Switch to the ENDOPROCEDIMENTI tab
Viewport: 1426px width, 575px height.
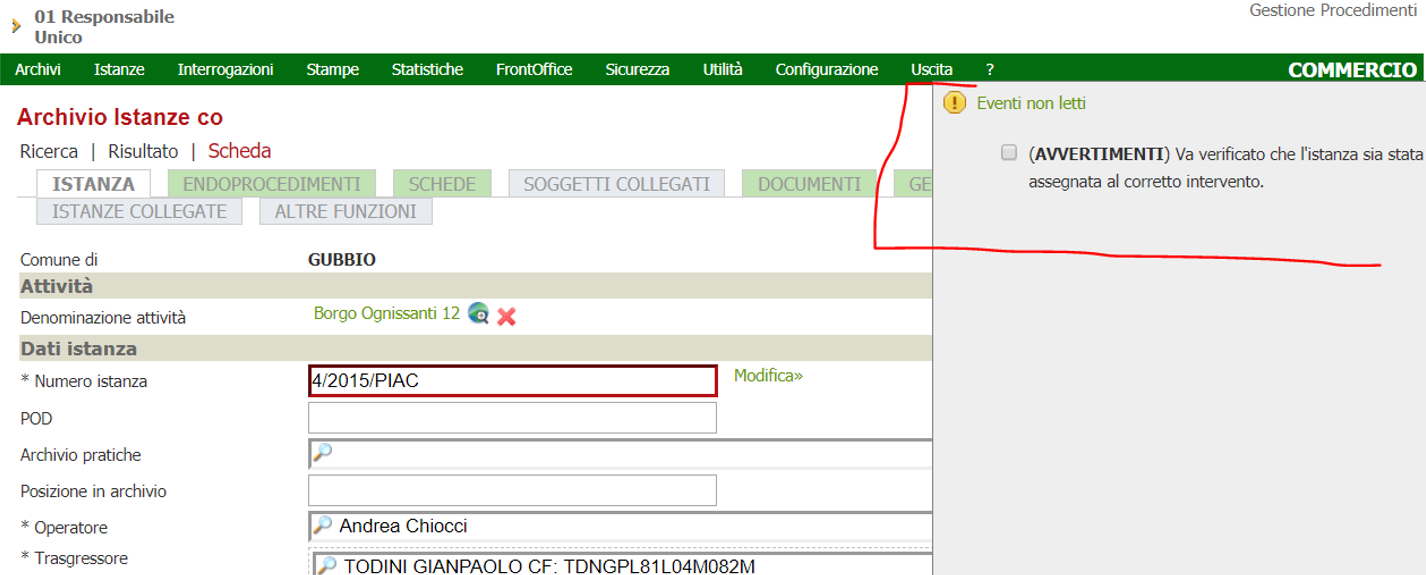(271, 184)
